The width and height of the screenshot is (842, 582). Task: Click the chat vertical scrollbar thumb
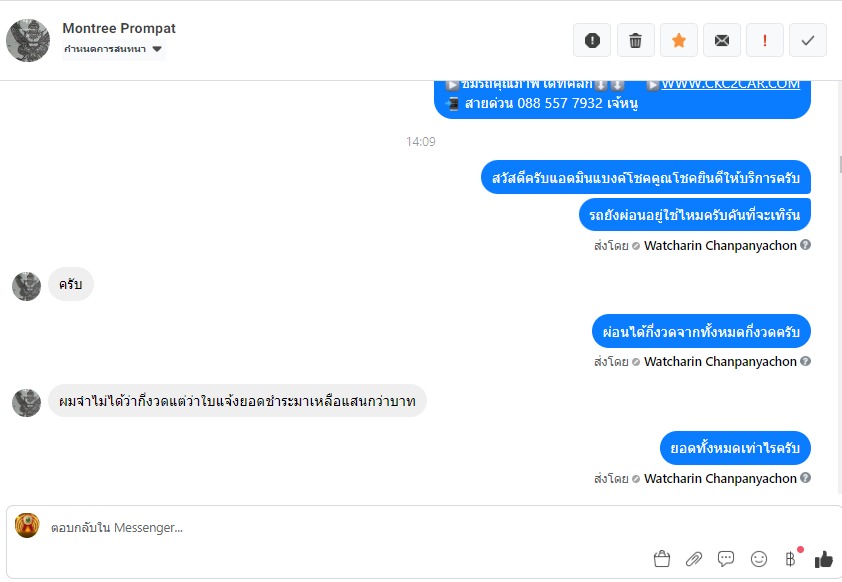coord(840,164)
